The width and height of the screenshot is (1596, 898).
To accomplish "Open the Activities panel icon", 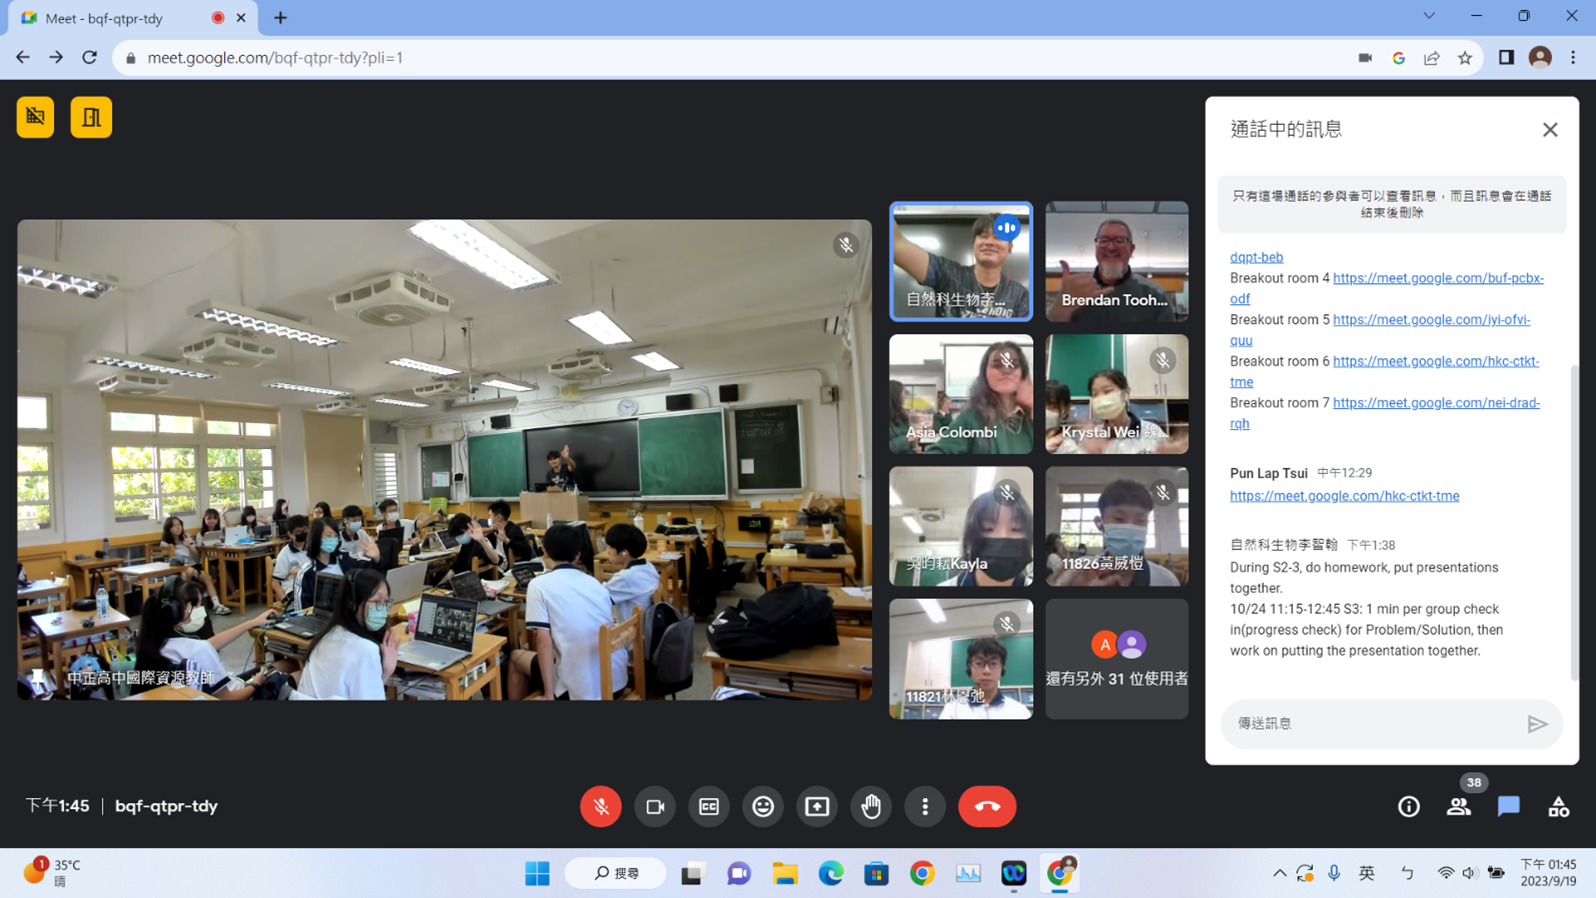I will 1558,806.
